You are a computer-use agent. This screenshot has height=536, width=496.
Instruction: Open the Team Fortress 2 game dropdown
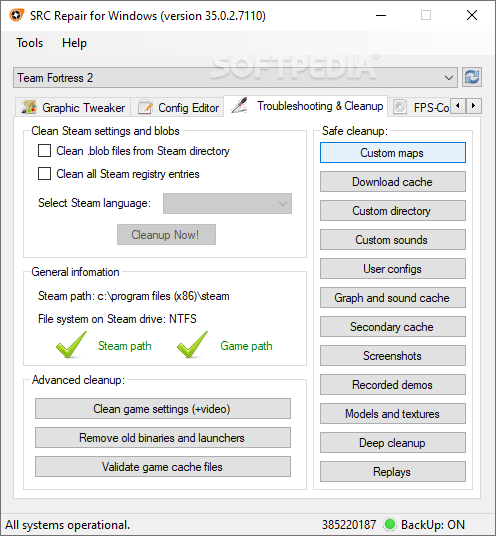[x=235, y=78]
